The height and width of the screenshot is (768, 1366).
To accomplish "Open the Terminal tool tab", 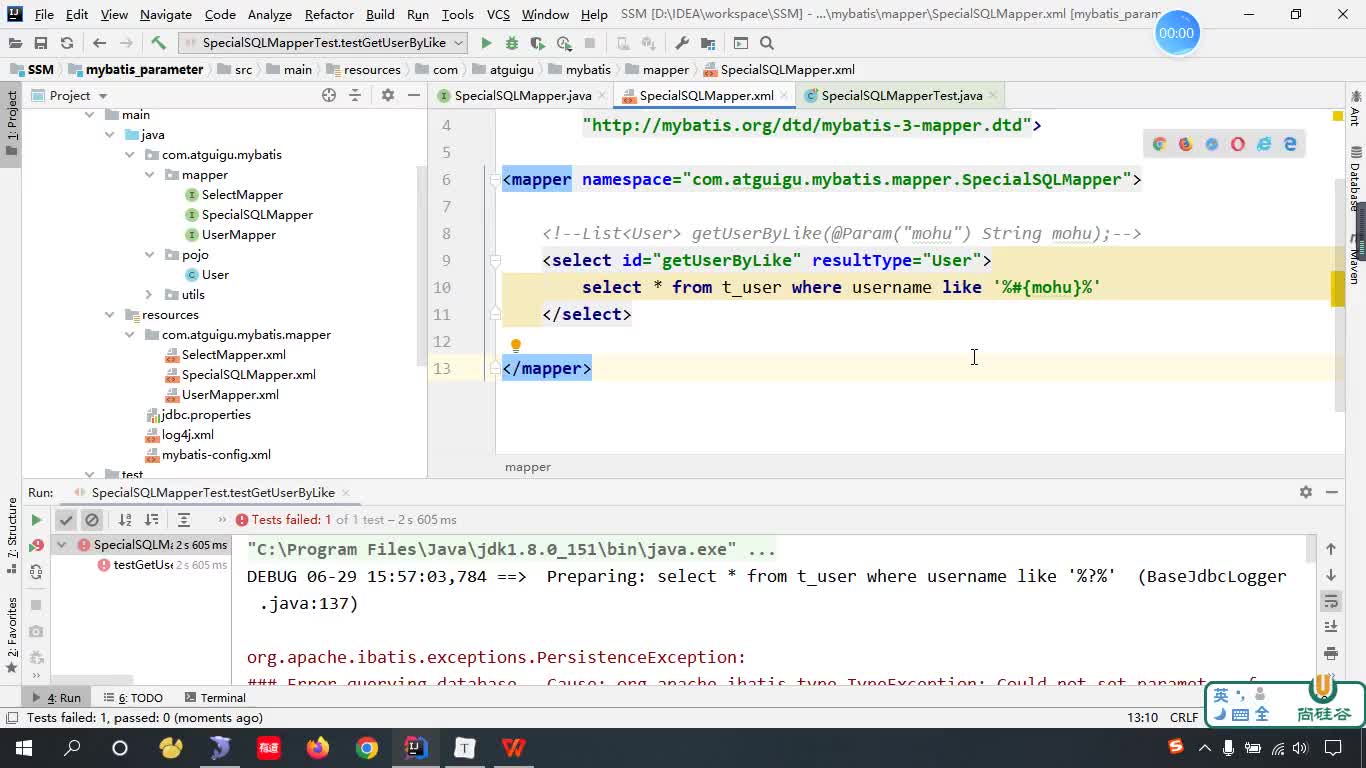I will [x=213, y=698].
